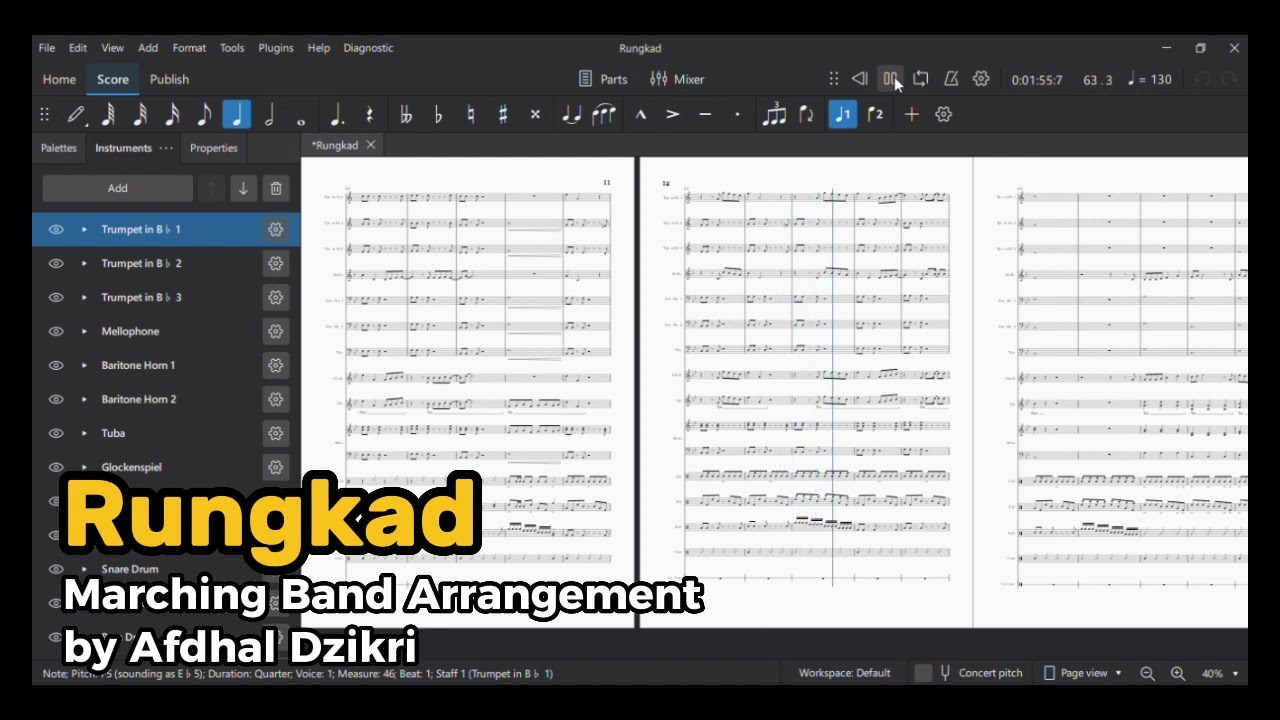Add a slur
1280x720 pixels.
click(603, 115)
